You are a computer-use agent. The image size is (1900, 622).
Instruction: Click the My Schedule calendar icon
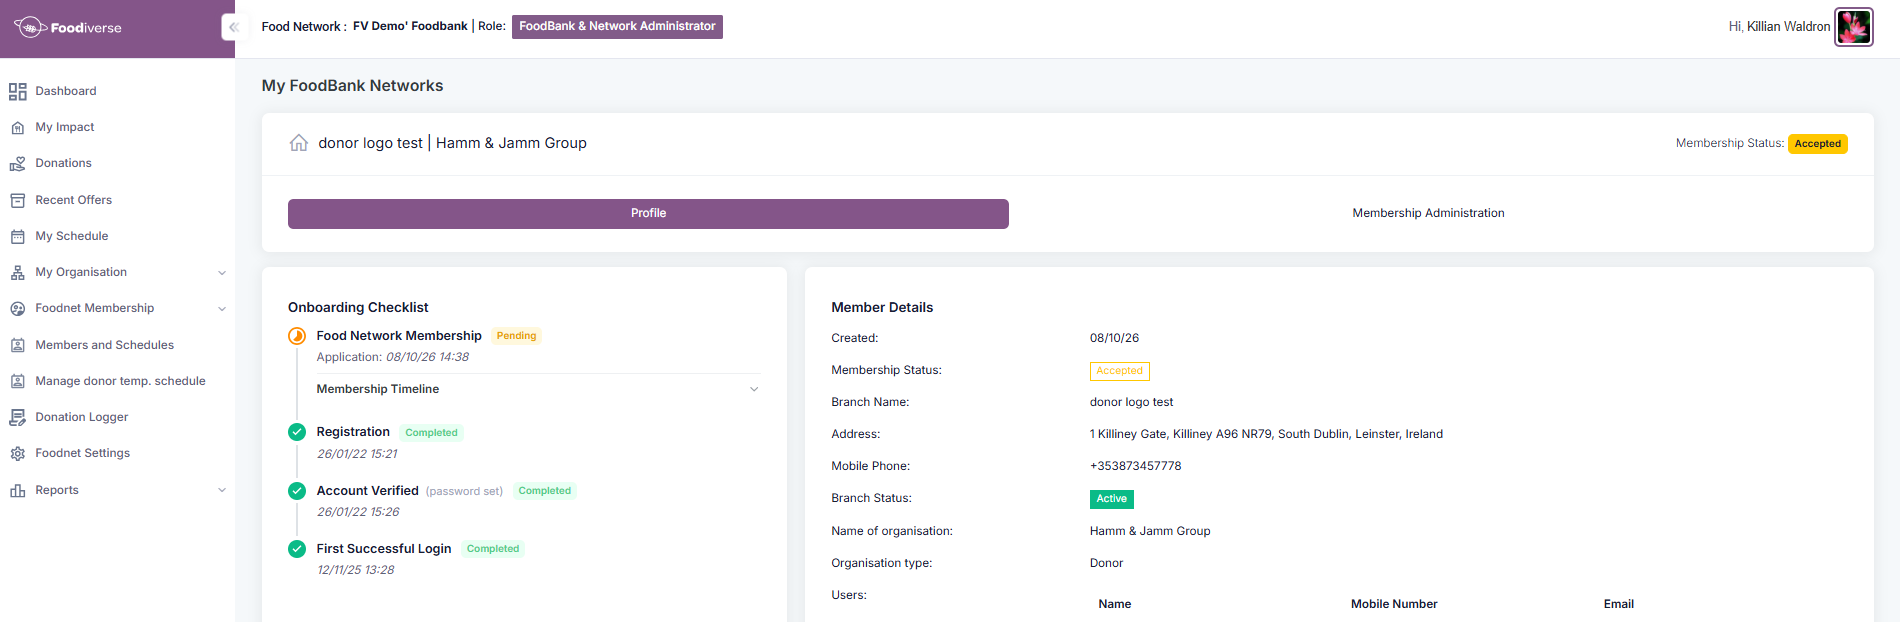point(18,237)
